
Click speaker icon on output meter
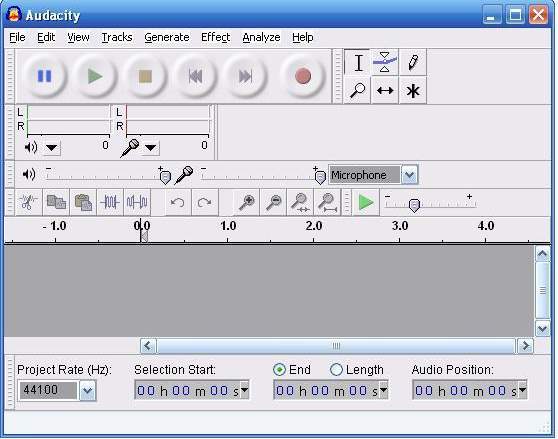(x=31, y=147)
